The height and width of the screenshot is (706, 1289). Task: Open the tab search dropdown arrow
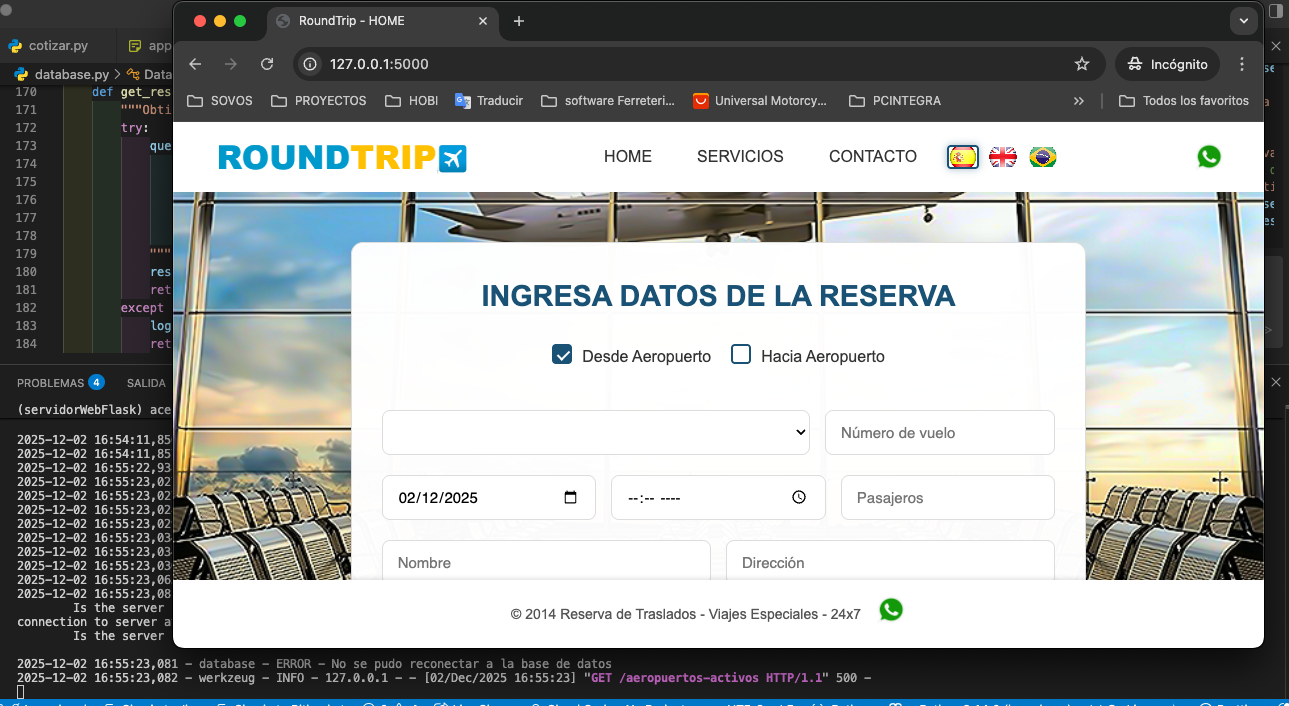(1244, 20)
